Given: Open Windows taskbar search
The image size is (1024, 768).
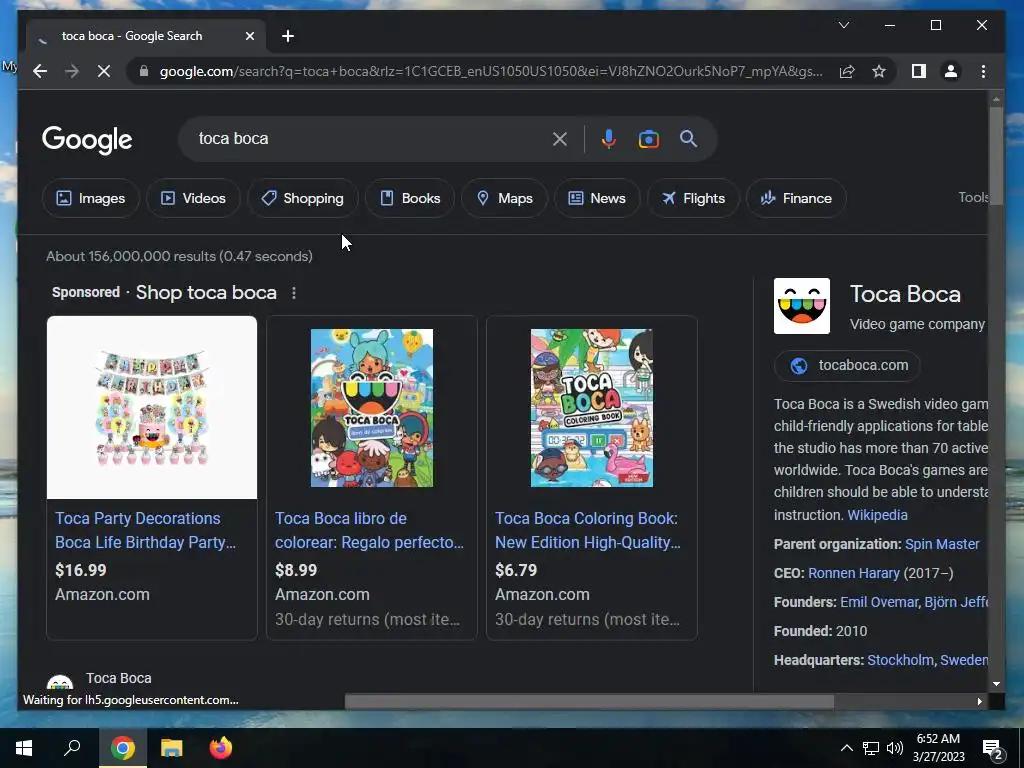Looking at the screenshot, I should click(x=72, y=748).
